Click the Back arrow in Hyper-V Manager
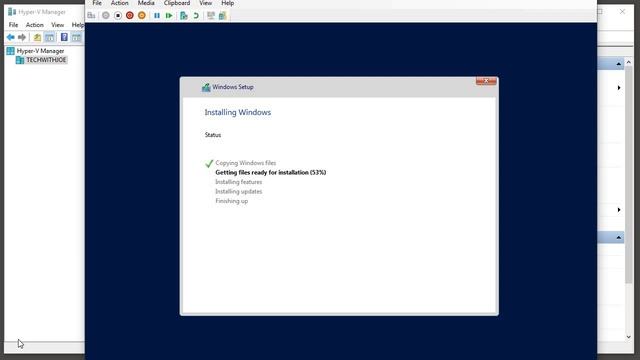 pos(11,38)
